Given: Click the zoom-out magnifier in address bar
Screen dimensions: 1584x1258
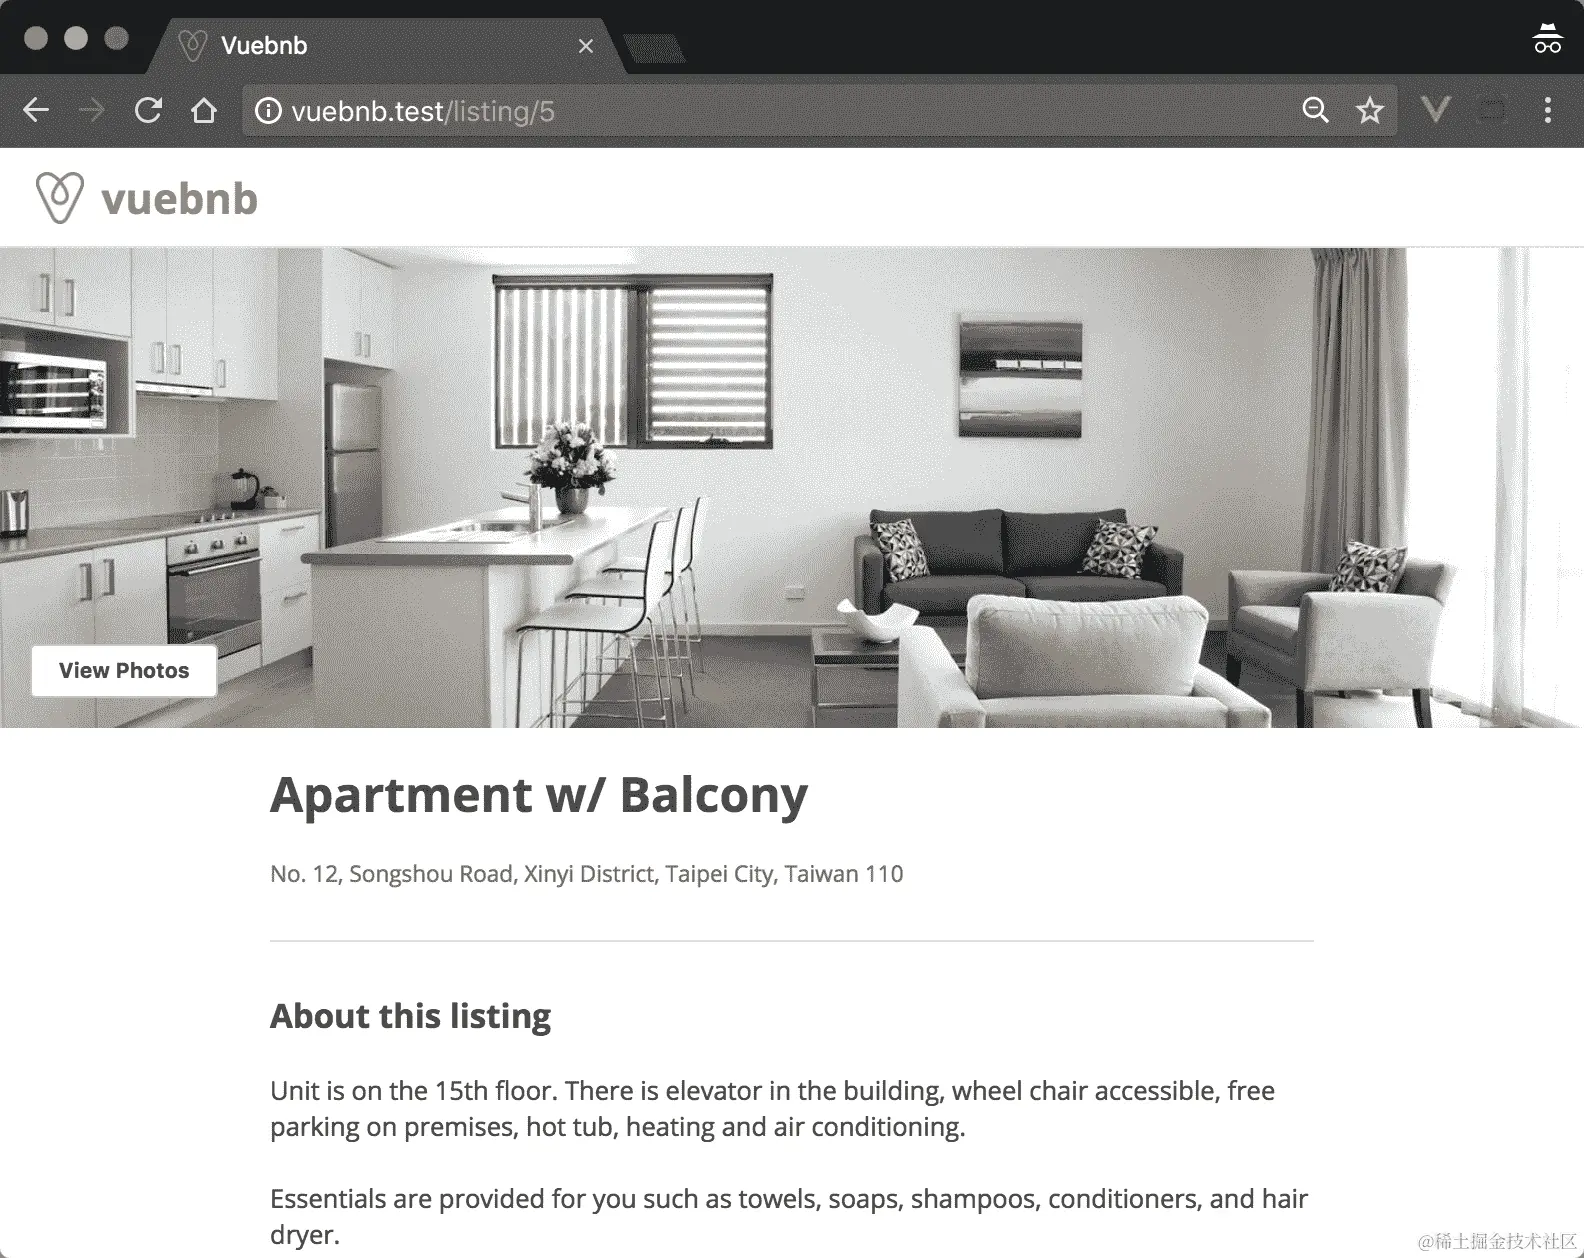Looking at the screenshot, I should 1316,110.
